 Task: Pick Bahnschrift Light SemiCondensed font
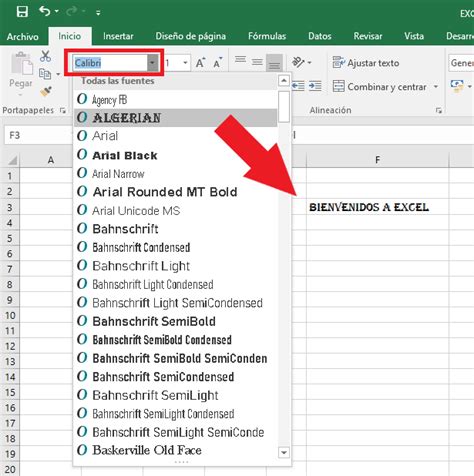tap(175, 303)
